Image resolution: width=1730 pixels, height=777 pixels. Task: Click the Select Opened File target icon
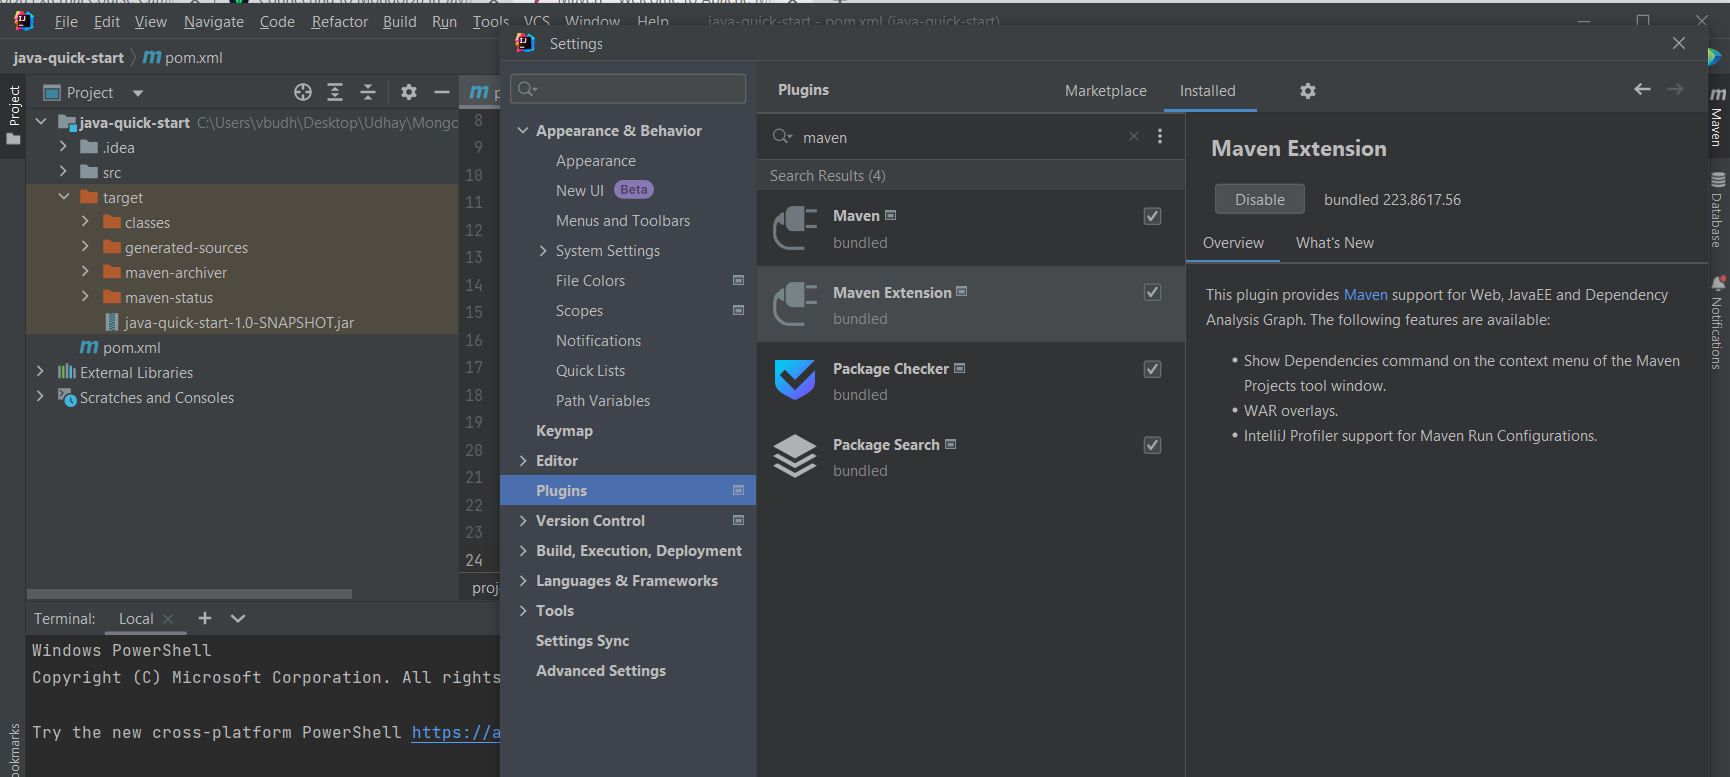303,92
